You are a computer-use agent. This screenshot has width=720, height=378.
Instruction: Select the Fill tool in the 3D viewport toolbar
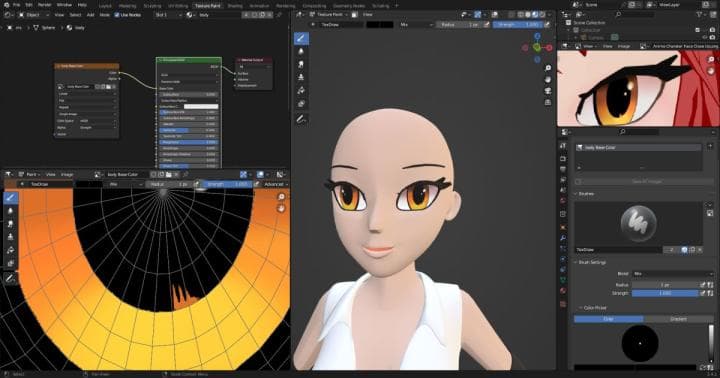[301, 90]
